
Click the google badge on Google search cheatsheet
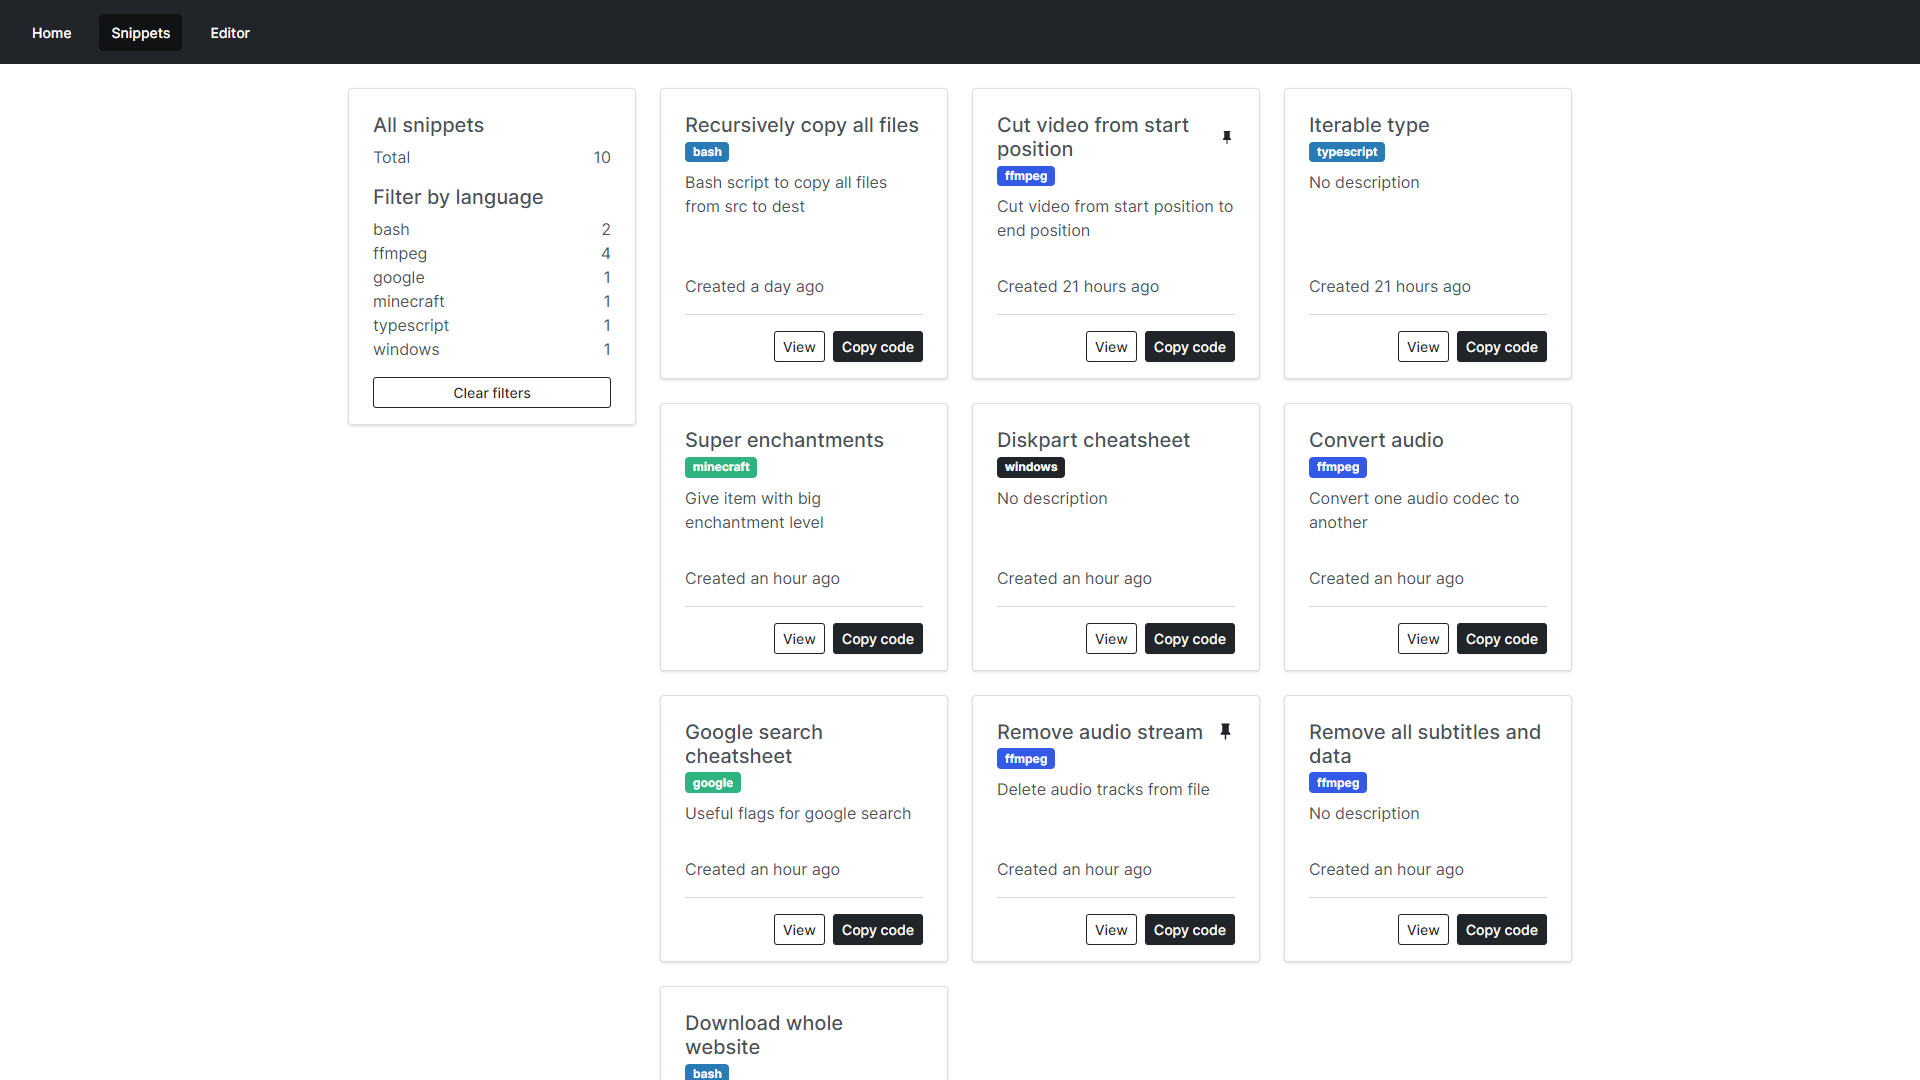712,782
